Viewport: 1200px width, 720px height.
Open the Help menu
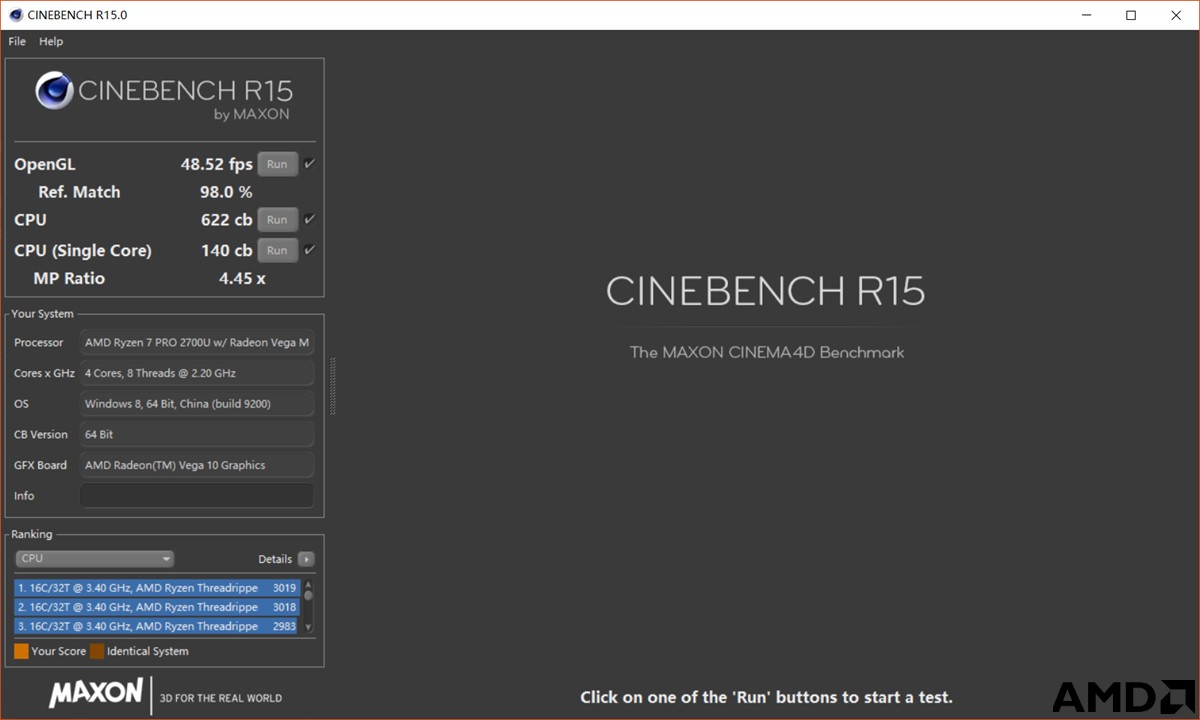tap(51, 41)
